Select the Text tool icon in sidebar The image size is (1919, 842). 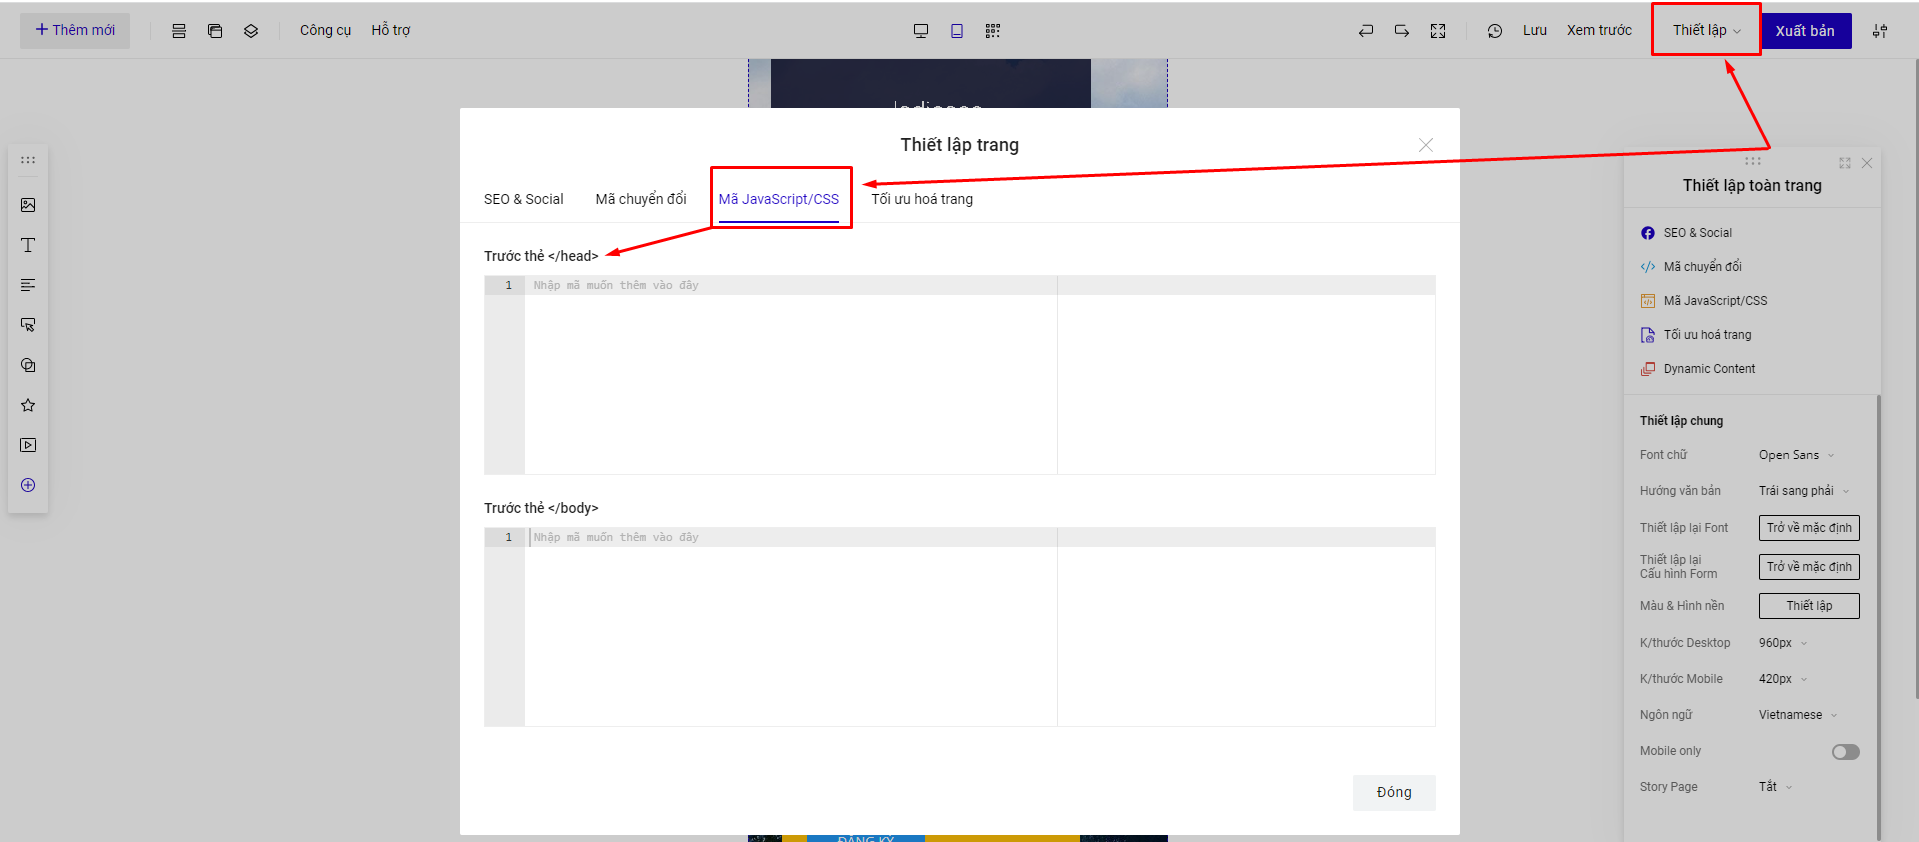28,245
